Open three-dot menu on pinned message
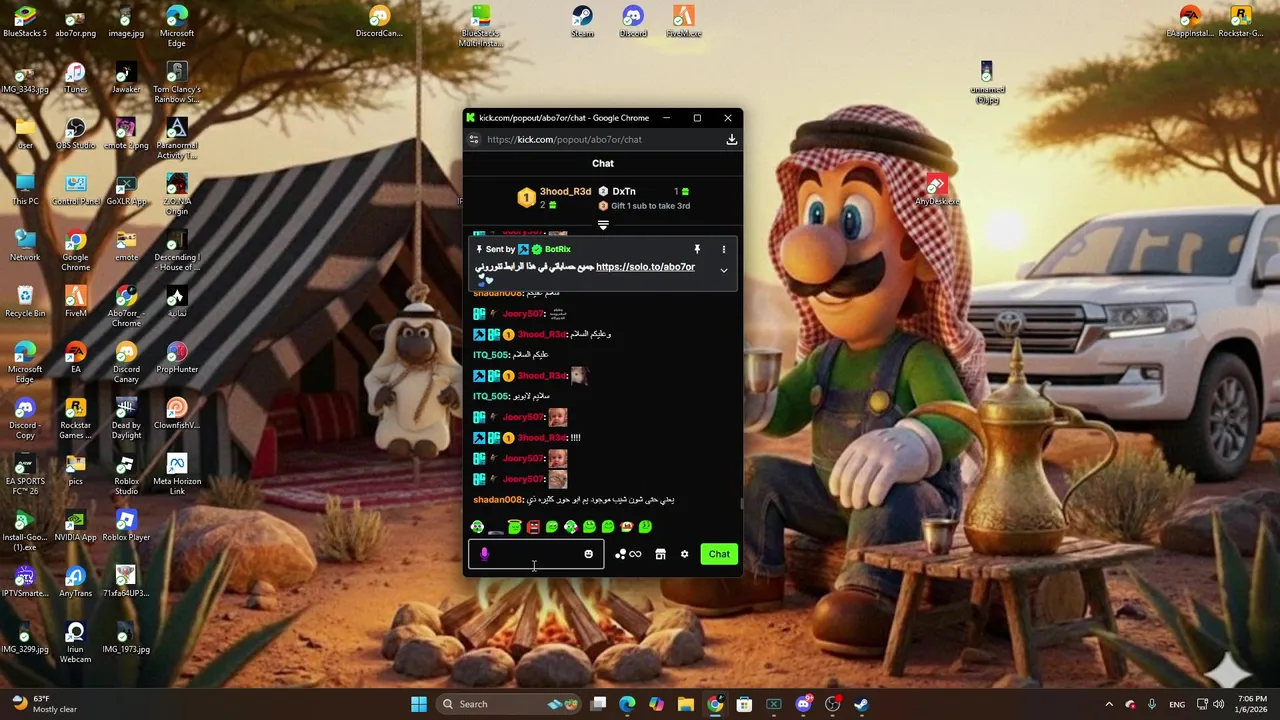Screen dimensions: 1280x720 [x=724, y=249]
